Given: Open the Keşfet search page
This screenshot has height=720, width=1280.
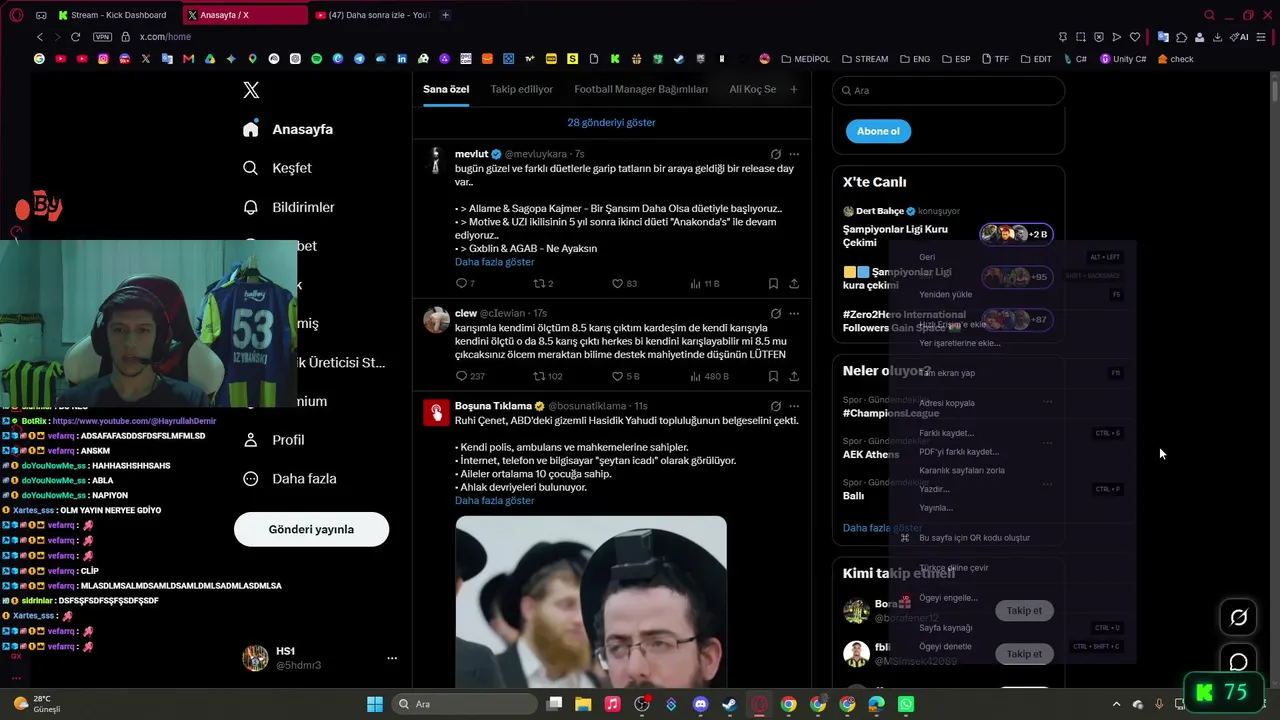Looking at the screenshot, I should coord(277,168).
